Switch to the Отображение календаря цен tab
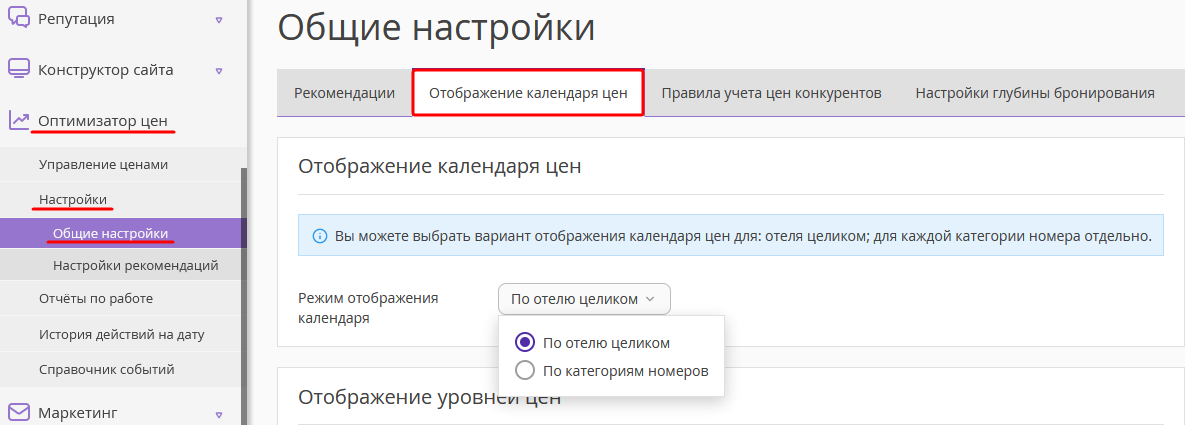This screenshot has height=425, width=1185. pyautogui.click(x=528, y=93)
